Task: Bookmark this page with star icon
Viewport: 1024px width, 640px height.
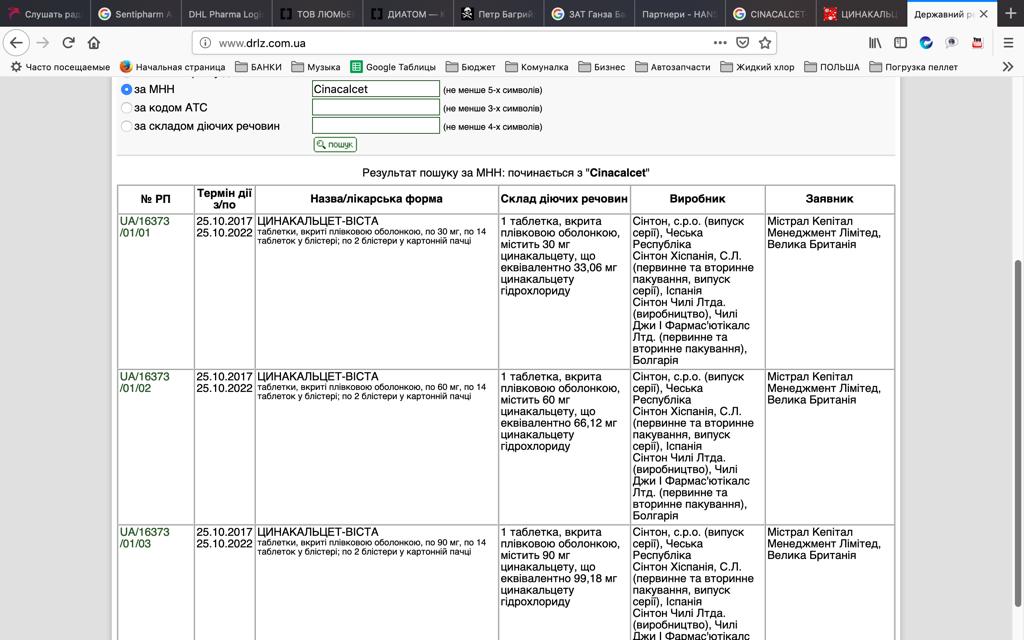Action: pyautogui.click(x=765, y=43)
